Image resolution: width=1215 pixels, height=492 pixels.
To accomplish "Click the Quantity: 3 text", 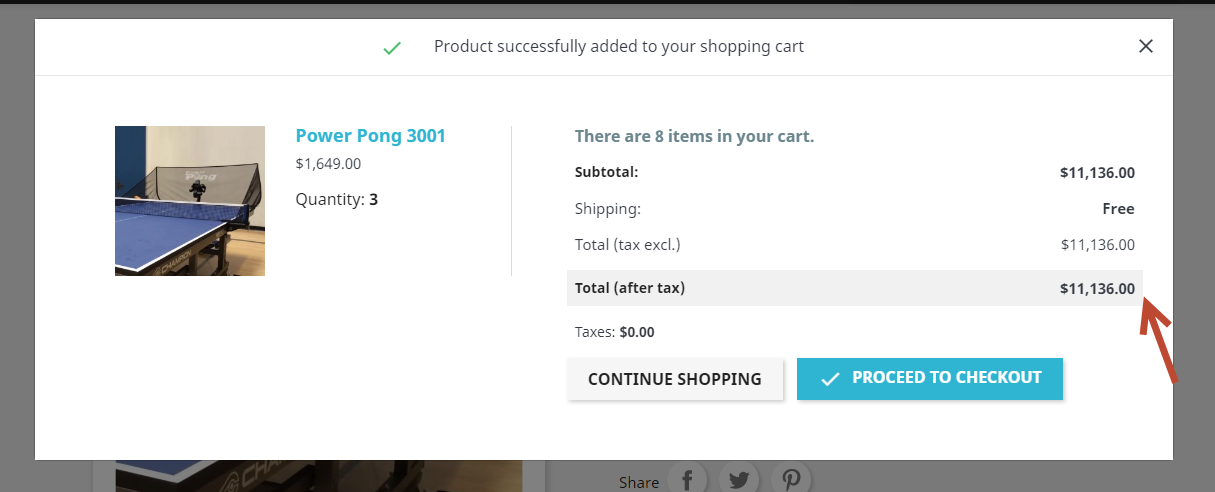I will 336,199.
